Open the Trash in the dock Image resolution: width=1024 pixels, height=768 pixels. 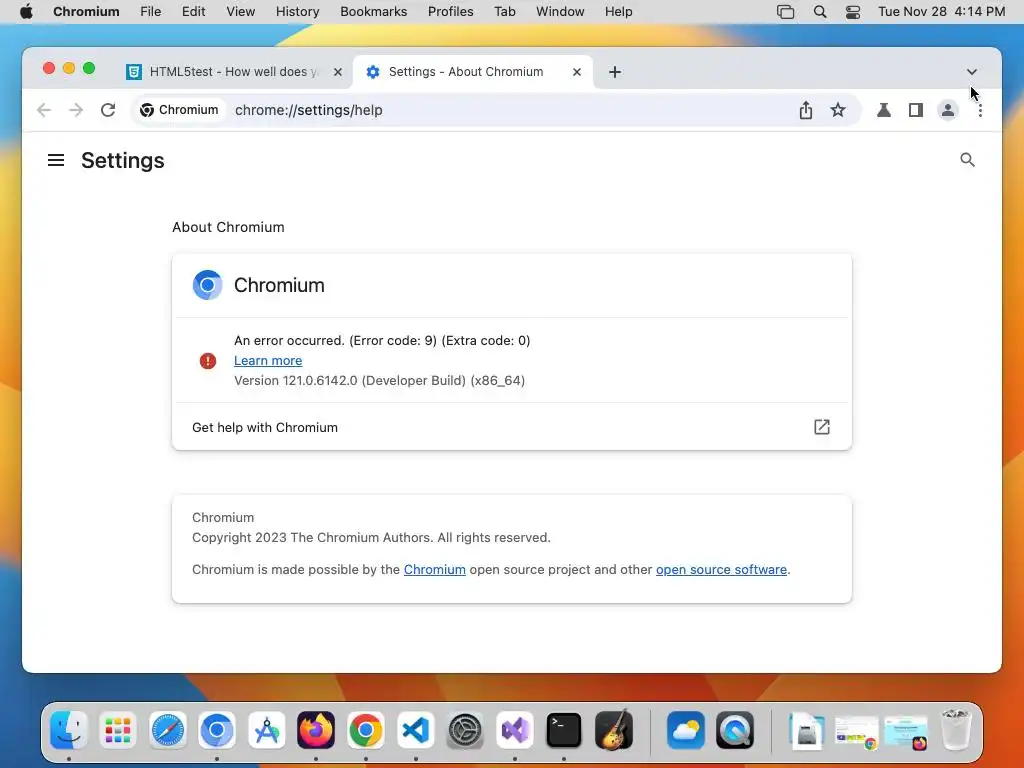coord(956,729)
